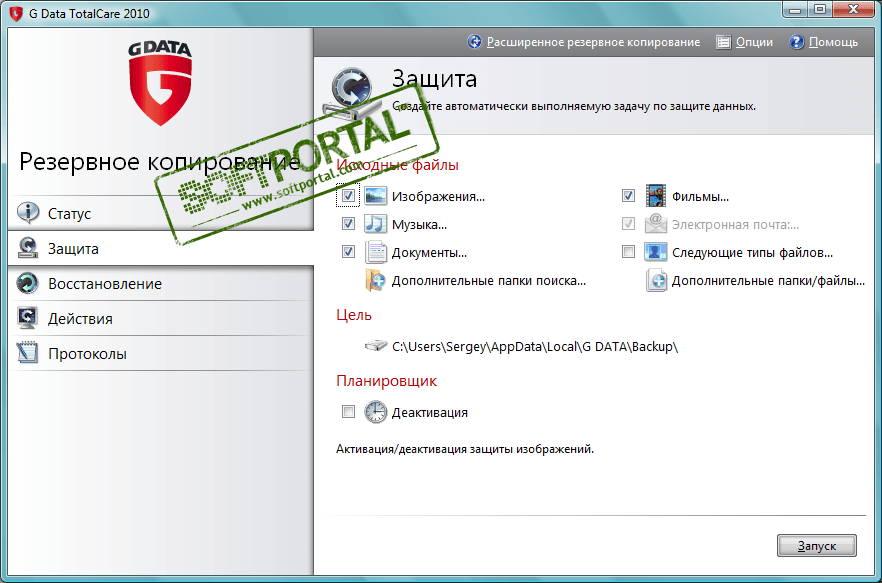Uncheck the Изображения checkbox
The height and width of the screenshot is (583, 882).
[x=348, y=195]
